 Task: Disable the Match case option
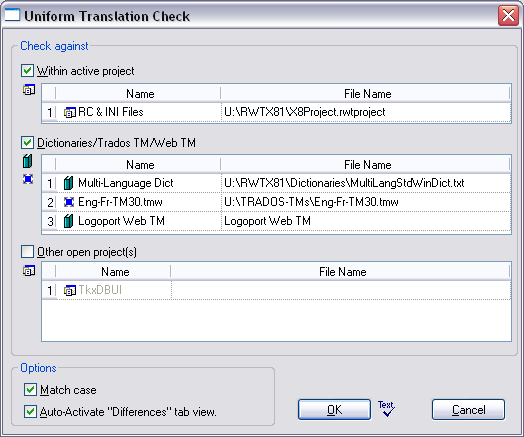click(x=30, y=390)
